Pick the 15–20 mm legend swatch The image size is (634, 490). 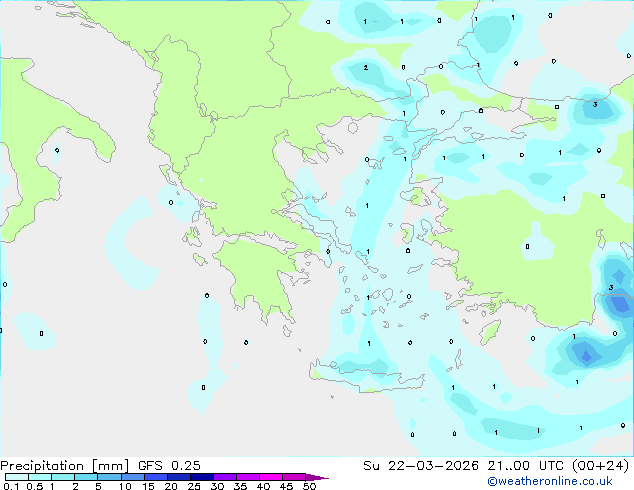coord(156,477)
